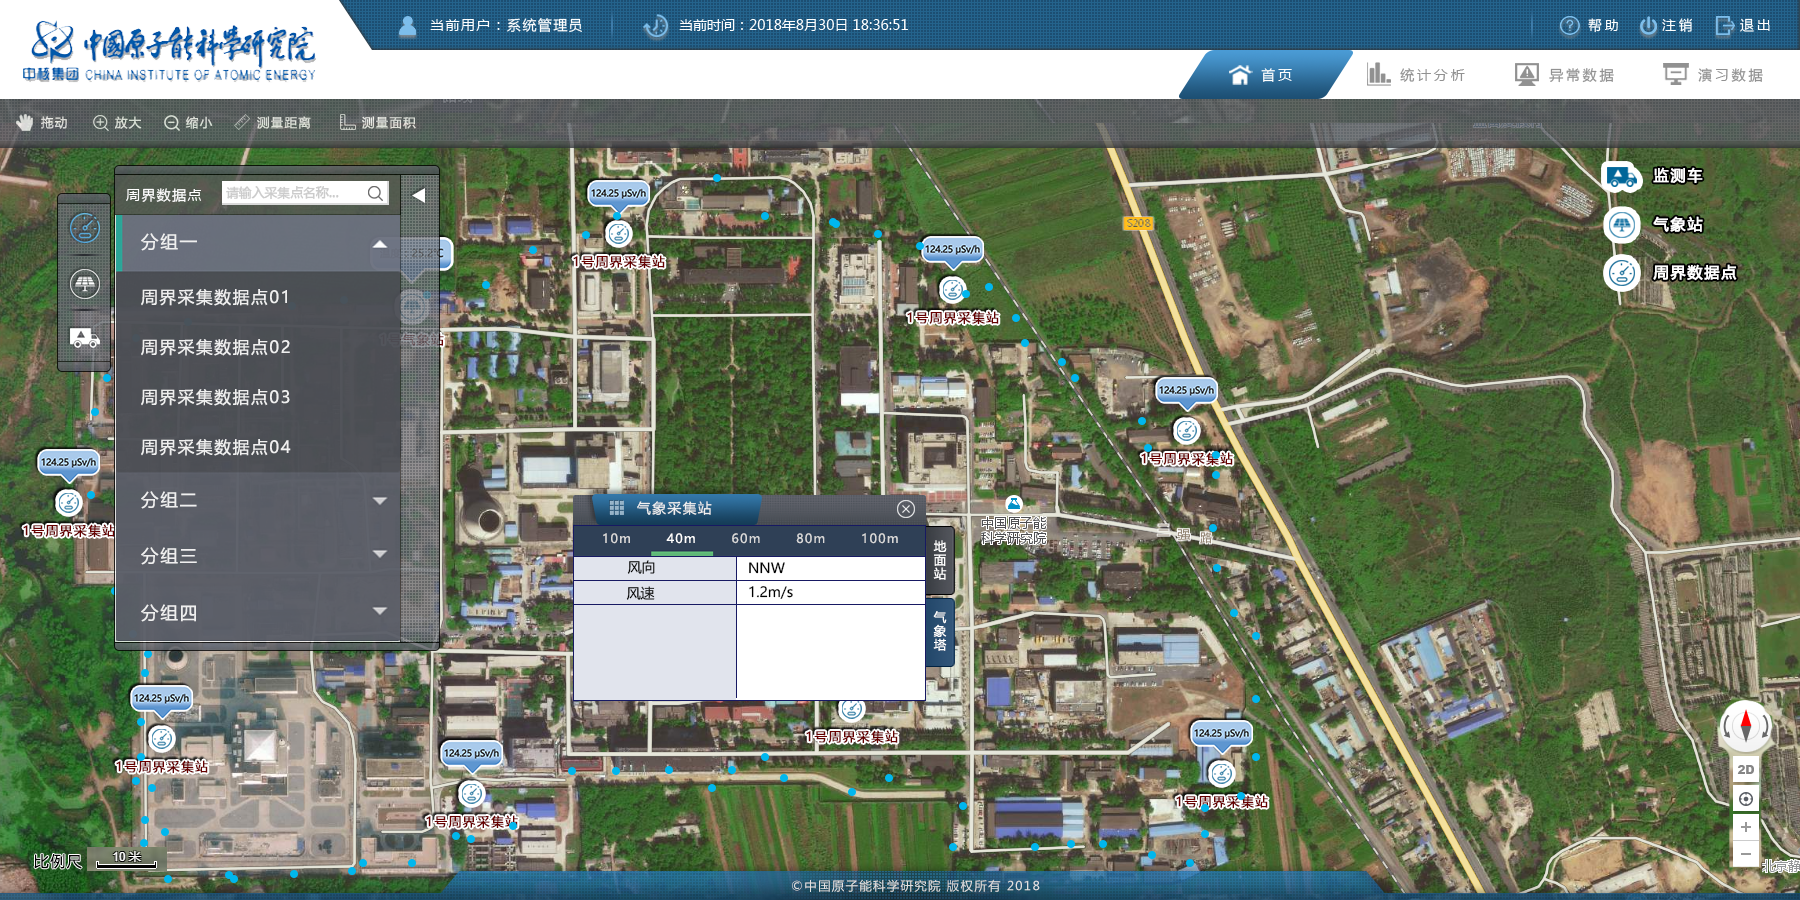Select the drag (拖动) hand tool
The width and height of the screenshot is (1800, 900).
(x=42, y=123)
